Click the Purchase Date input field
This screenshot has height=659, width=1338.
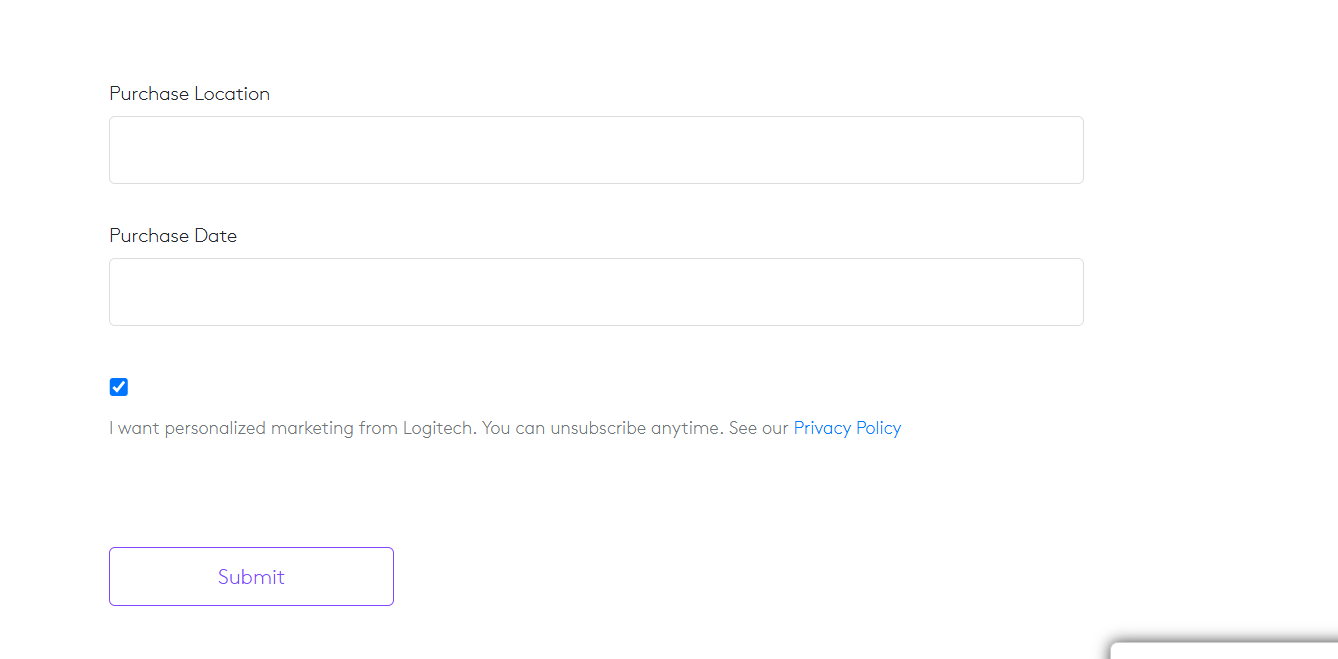coord(596,292)
